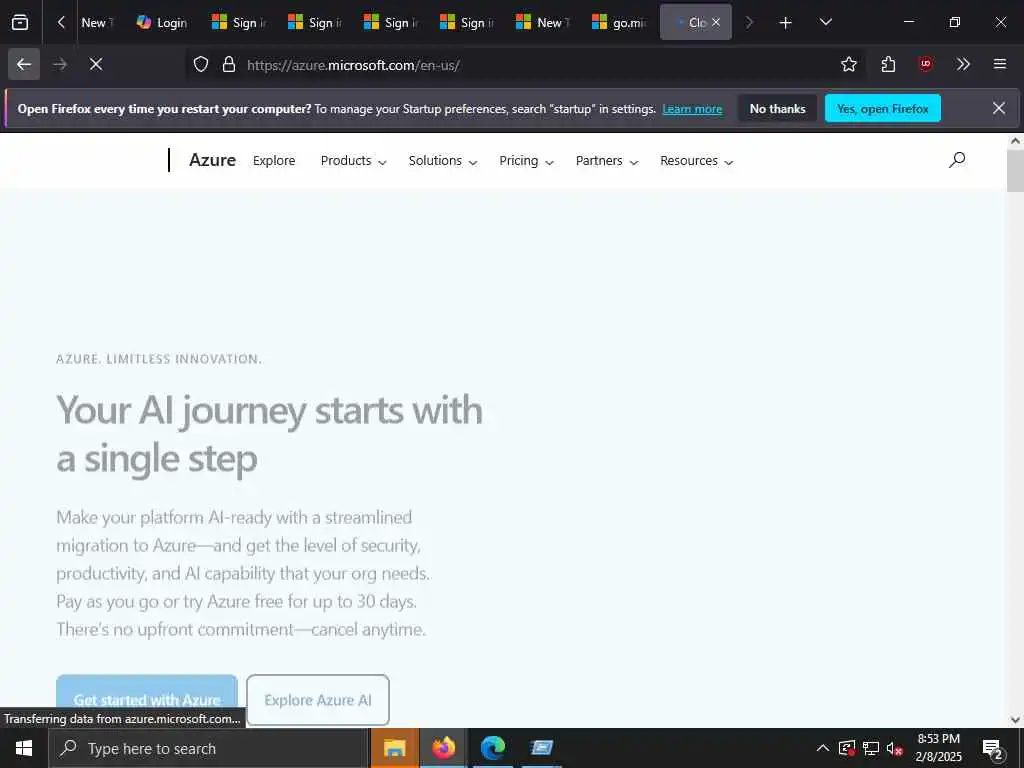The height and width of the screenshot is (768, 1024).
Task: Open the security alert tray icon
Action: [847, 748]
